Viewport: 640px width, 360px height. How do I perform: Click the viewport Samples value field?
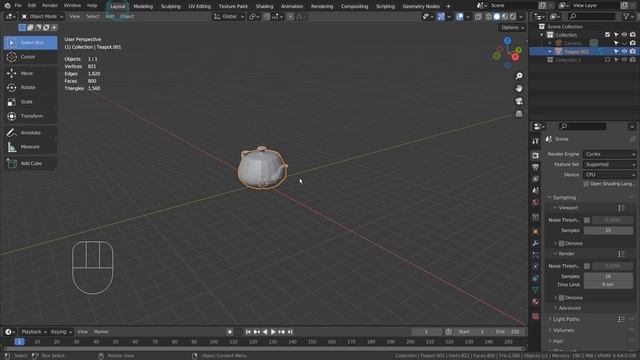[608, 231]
